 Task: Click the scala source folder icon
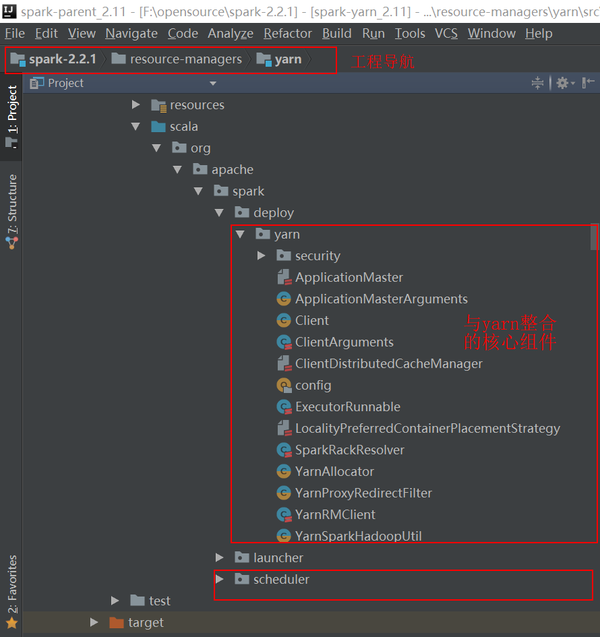click(158, 127)
